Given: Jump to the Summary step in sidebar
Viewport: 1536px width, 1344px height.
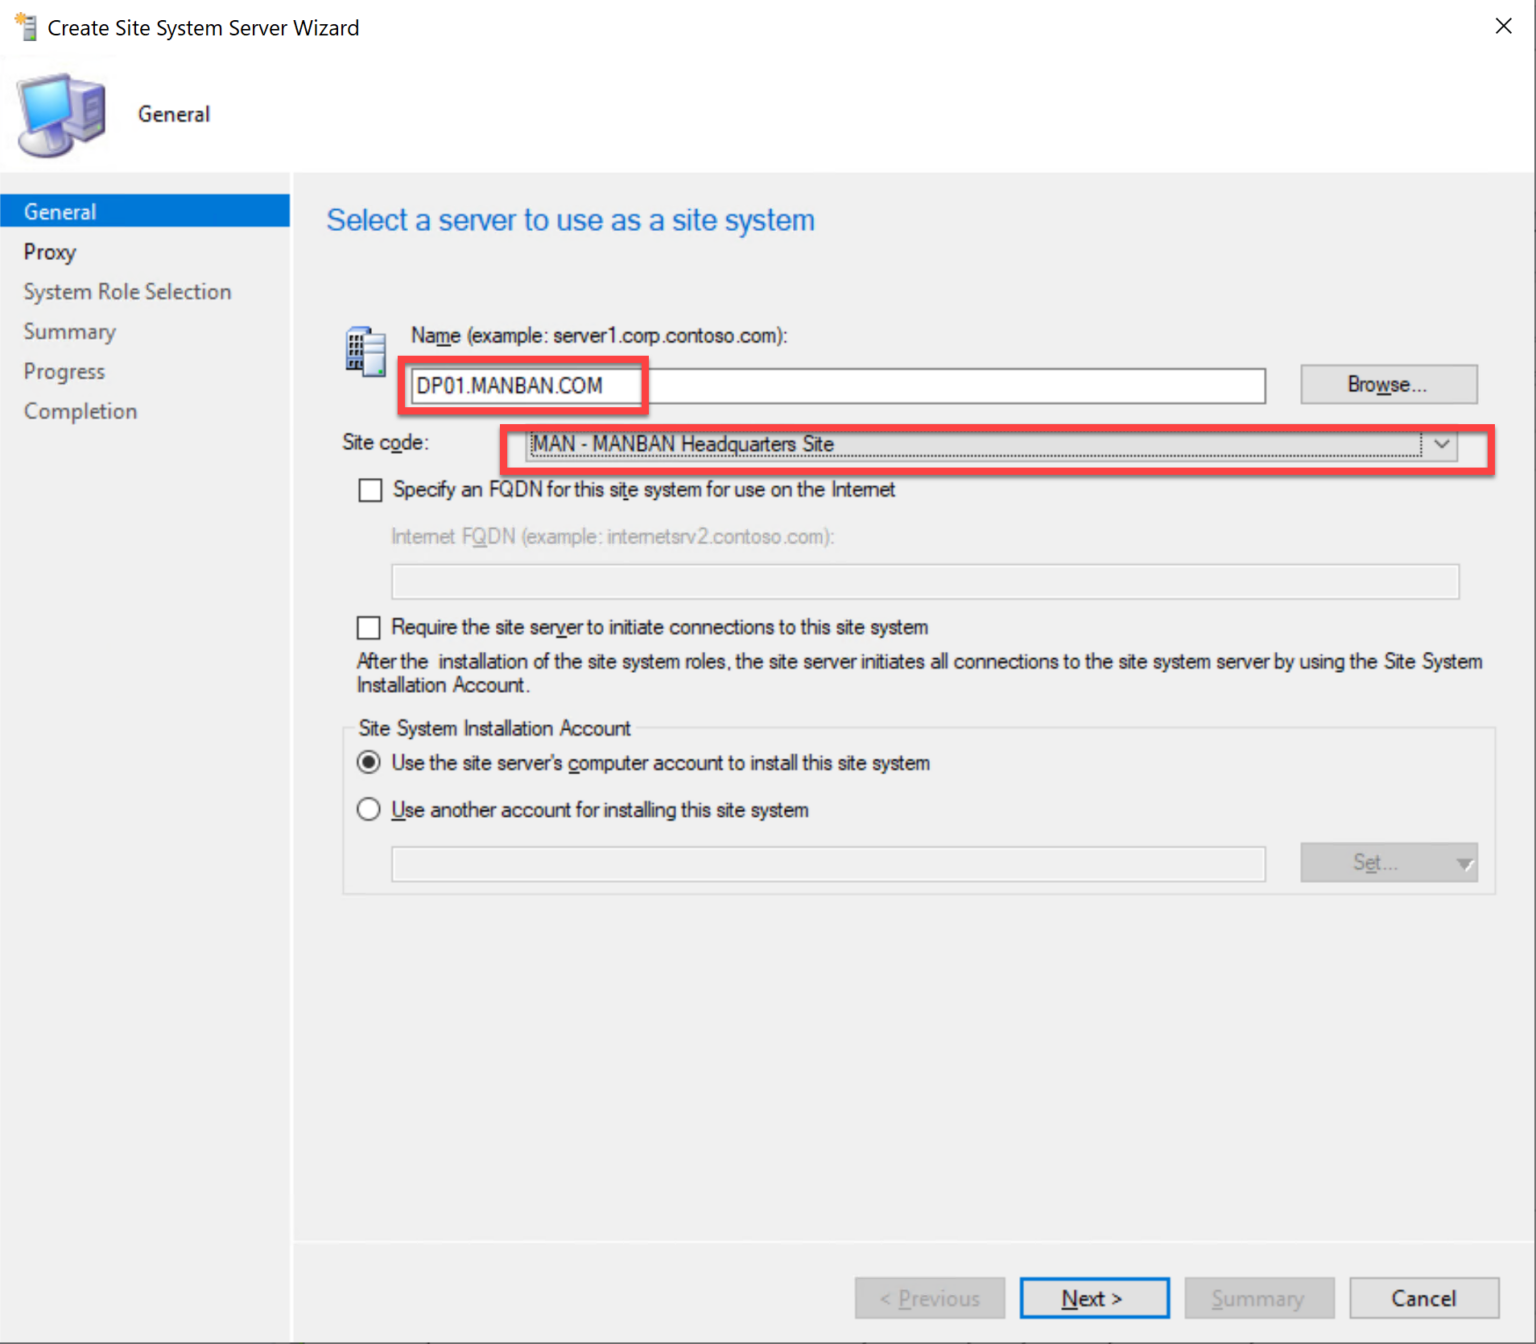Looking at the screenshot, I should click(x=70, y=332).
